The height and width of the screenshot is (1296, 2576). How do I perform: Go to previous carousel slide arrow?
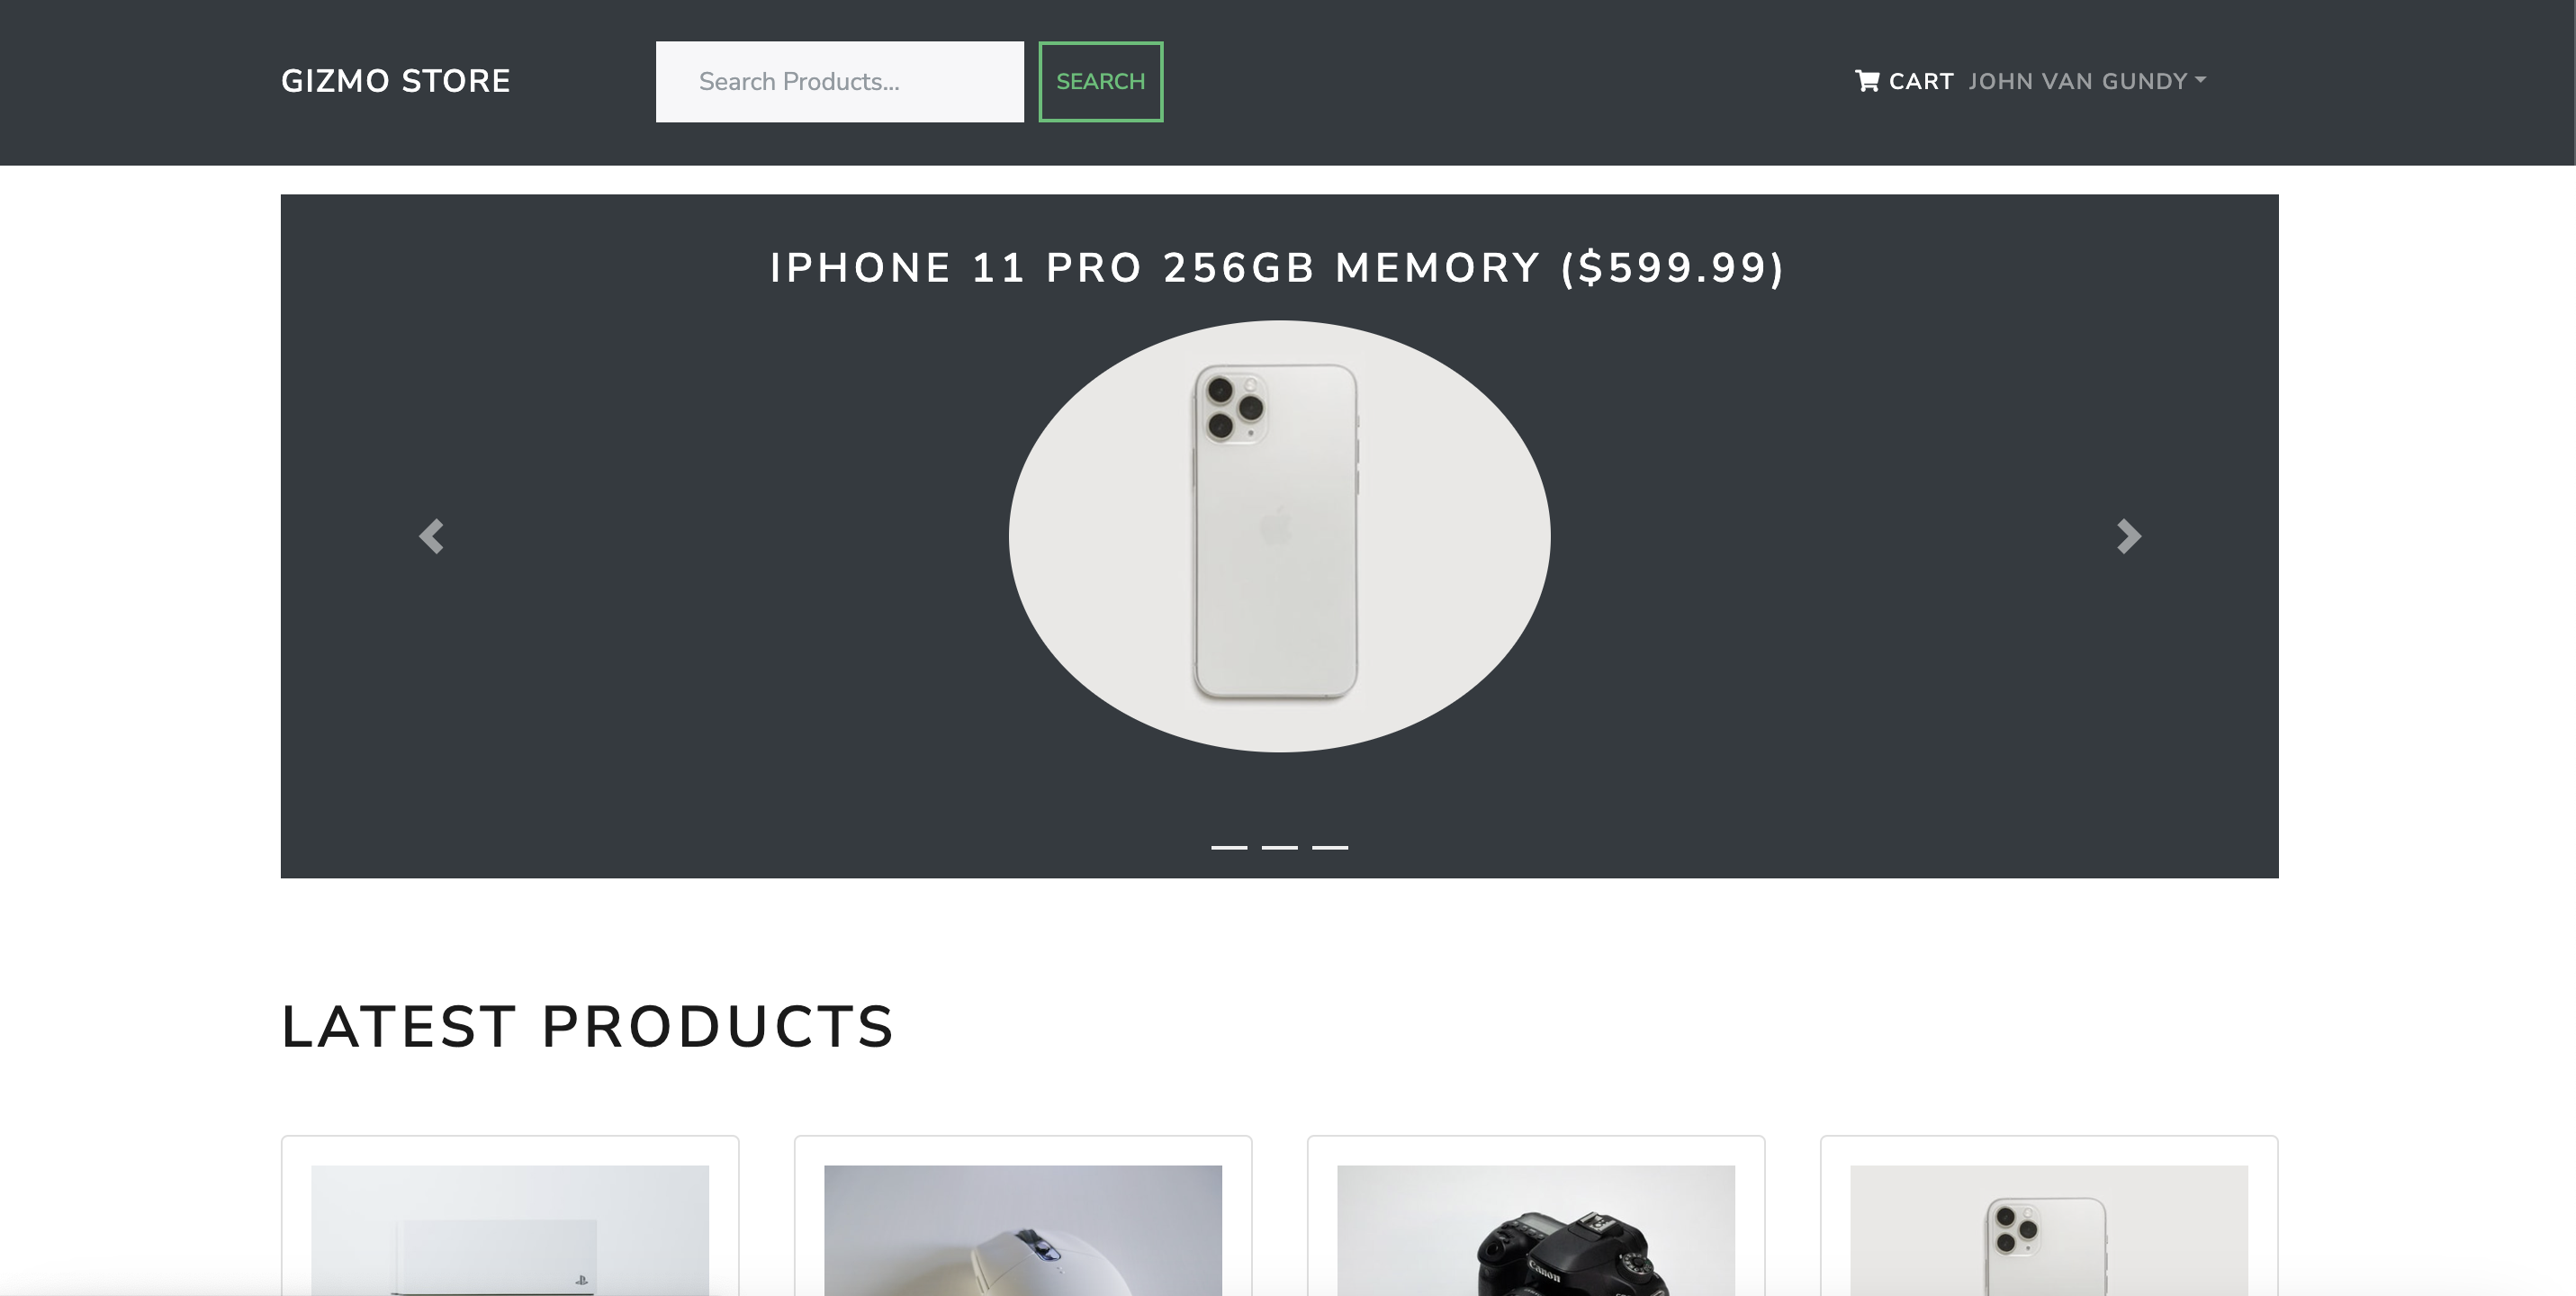pyautogui.click(x=431, y=536)
